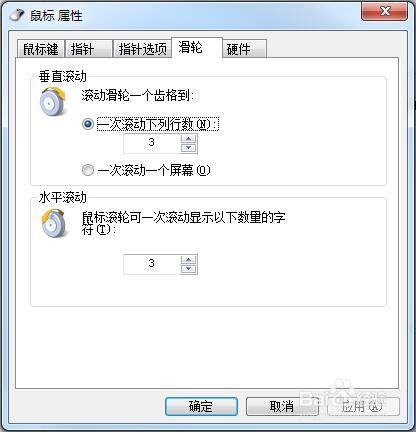Viewport: 416px width, 432px height.
Task: Select 一次滚动一个屏幕 radio button
Action: [x=88, y=170]
